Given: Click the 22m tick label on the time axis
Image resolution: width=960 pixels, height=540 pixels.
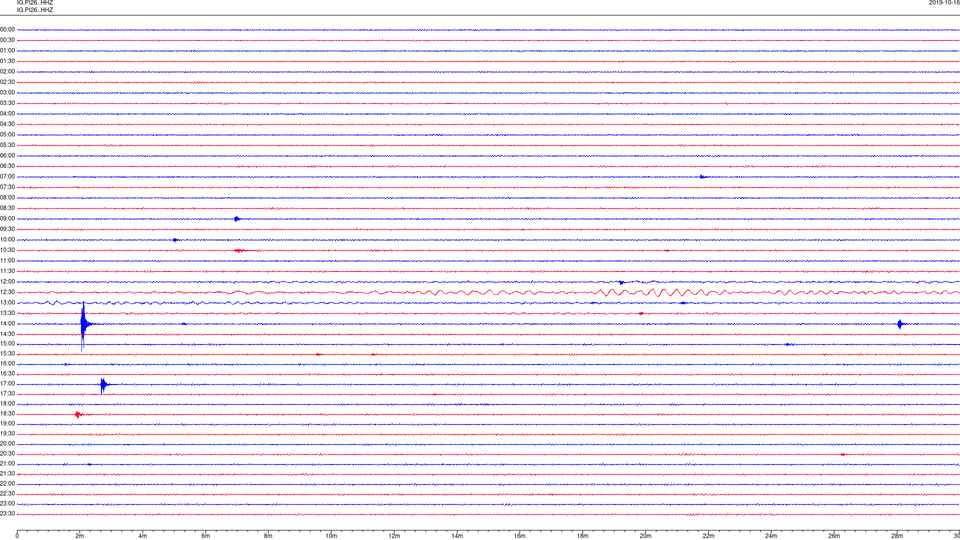Looking at the screenshot, I should point(709,536).
